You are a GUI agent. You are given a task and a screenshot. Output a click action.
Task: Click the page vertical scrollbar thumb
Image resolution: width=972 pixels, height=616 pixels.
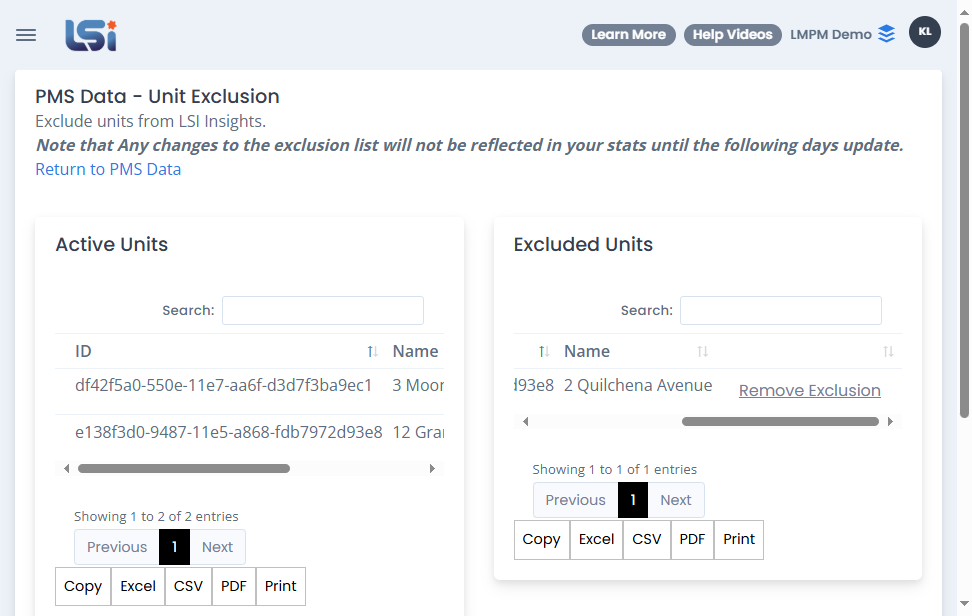[964, 220]
